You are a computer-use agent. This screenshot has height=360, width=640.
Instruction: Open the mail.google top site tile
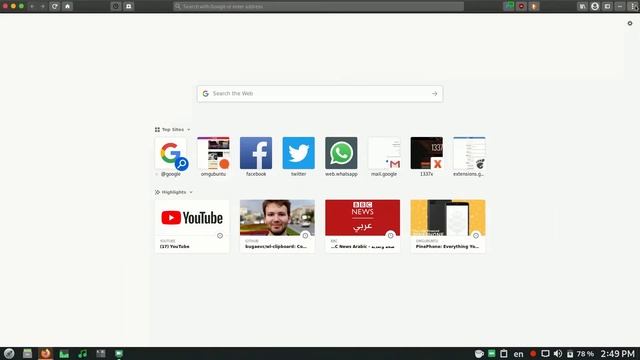pos(384,157)
